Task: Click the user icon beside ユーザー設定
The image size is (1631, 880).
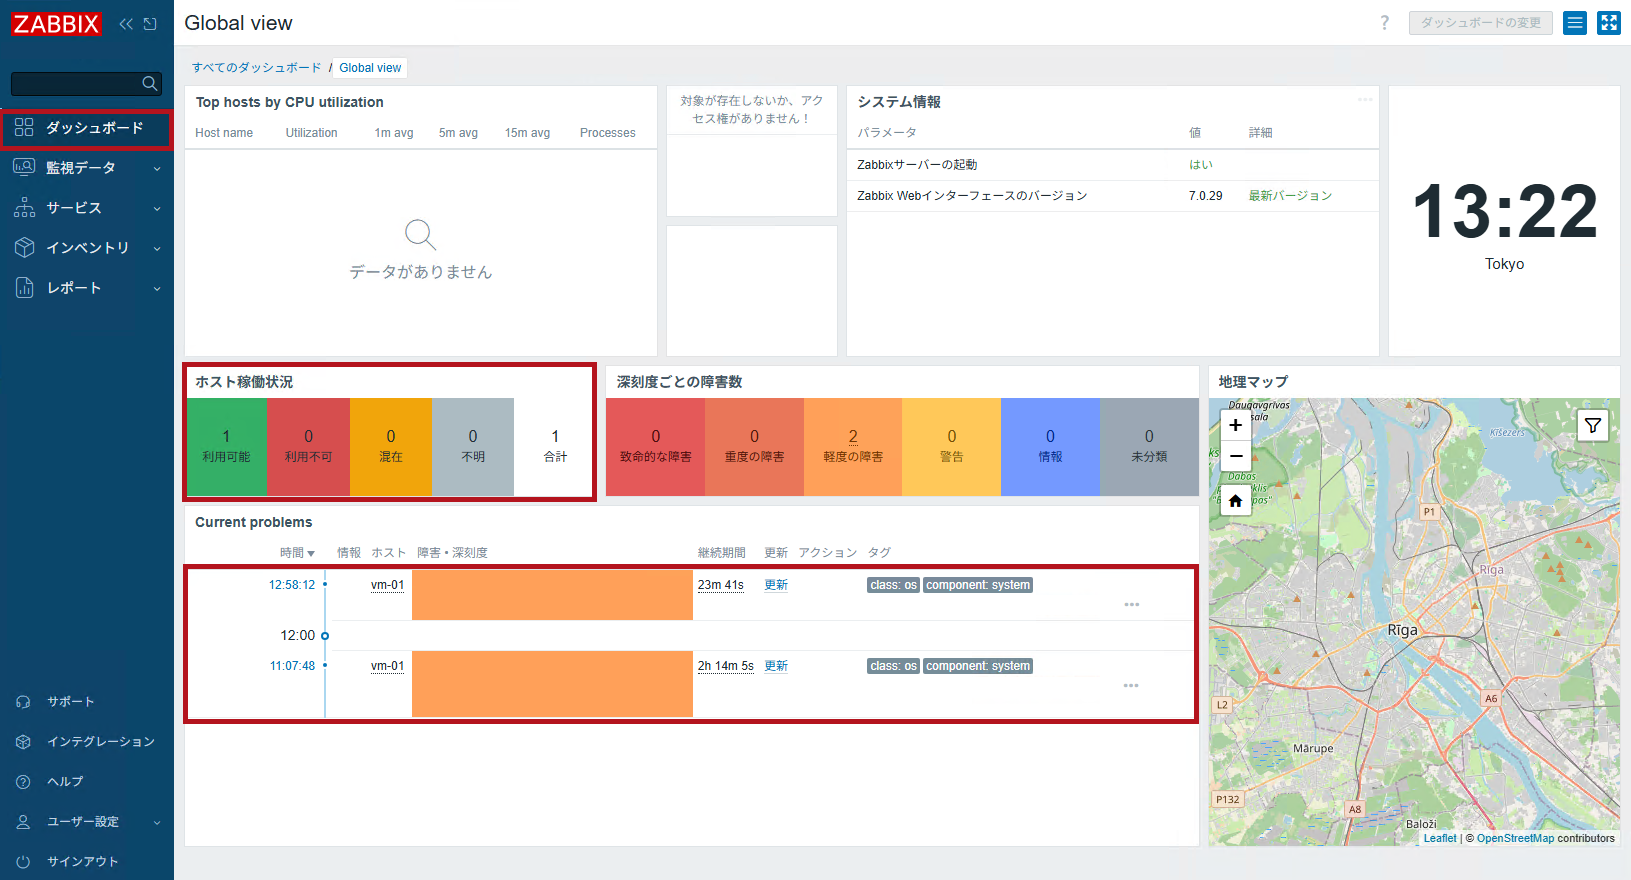Action: pos(23,822)
